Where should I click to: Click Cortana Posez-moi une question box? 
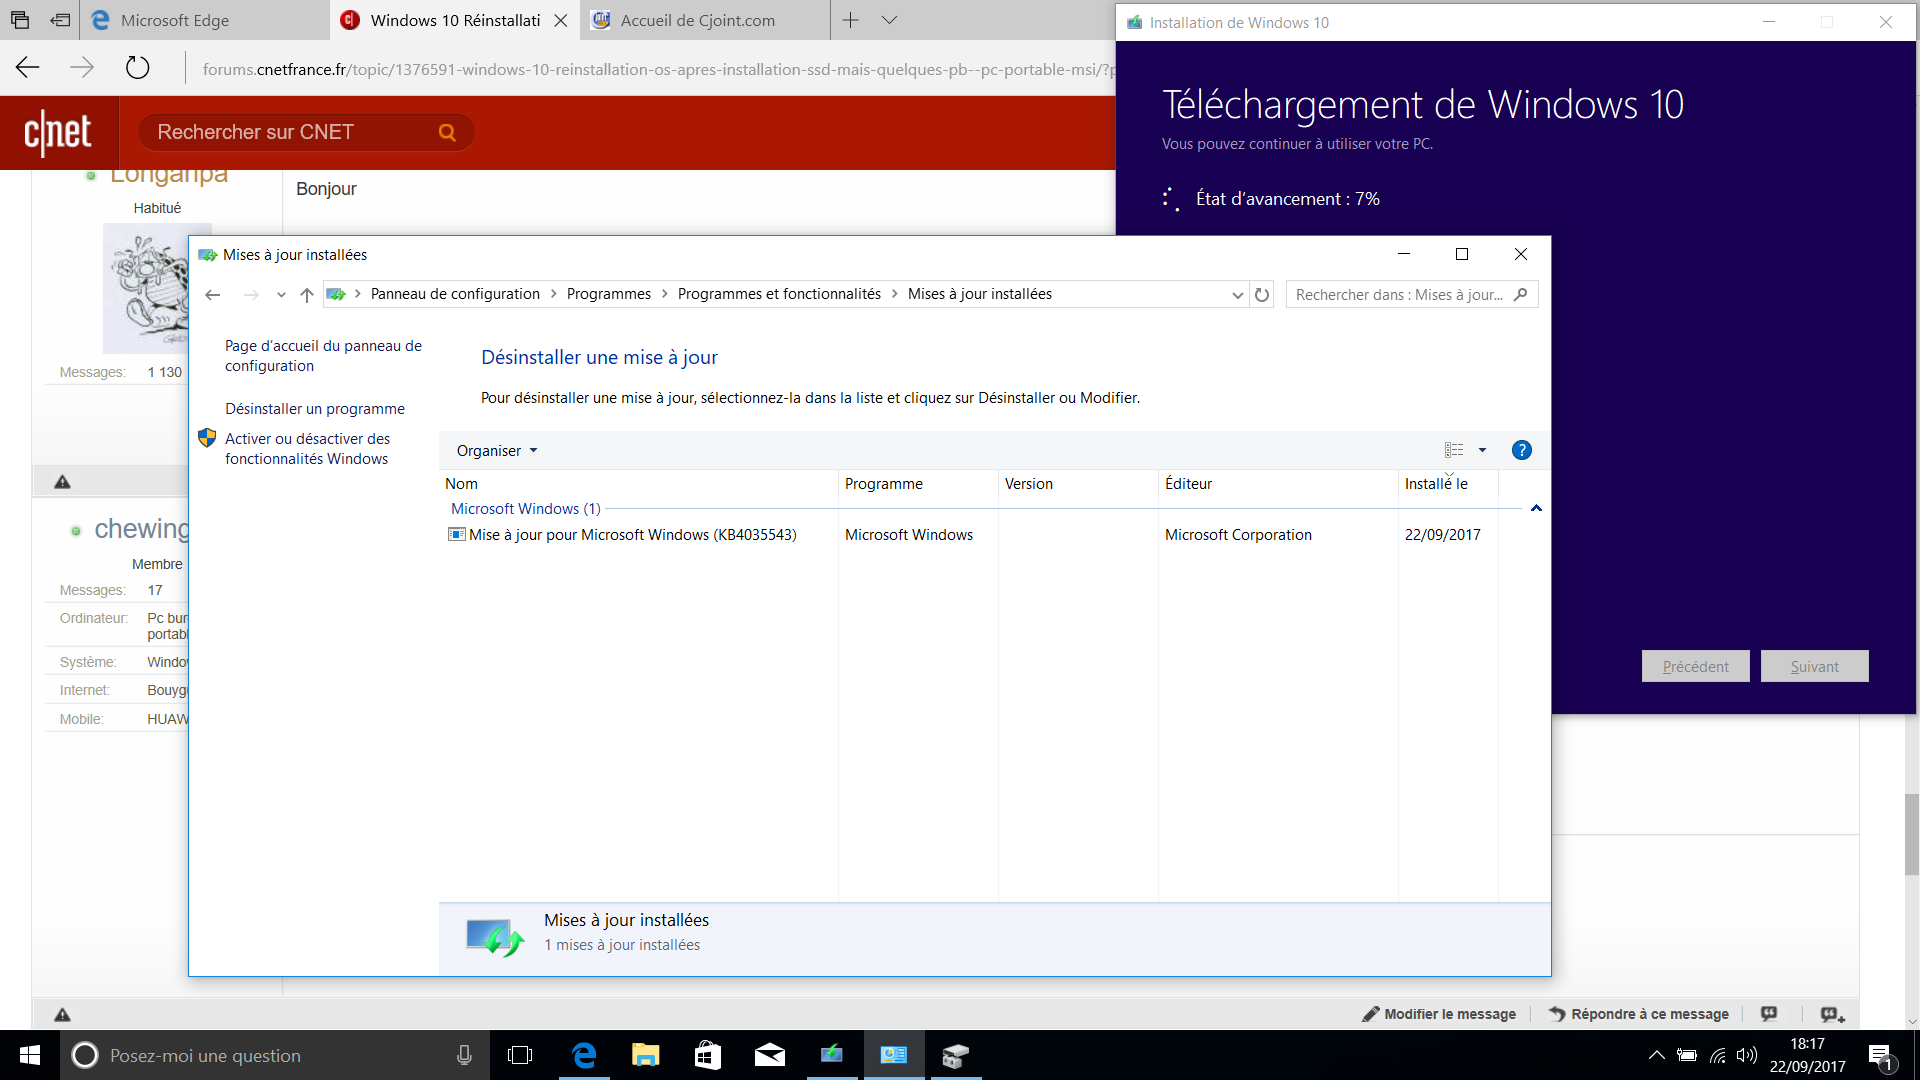(275, 1055)
